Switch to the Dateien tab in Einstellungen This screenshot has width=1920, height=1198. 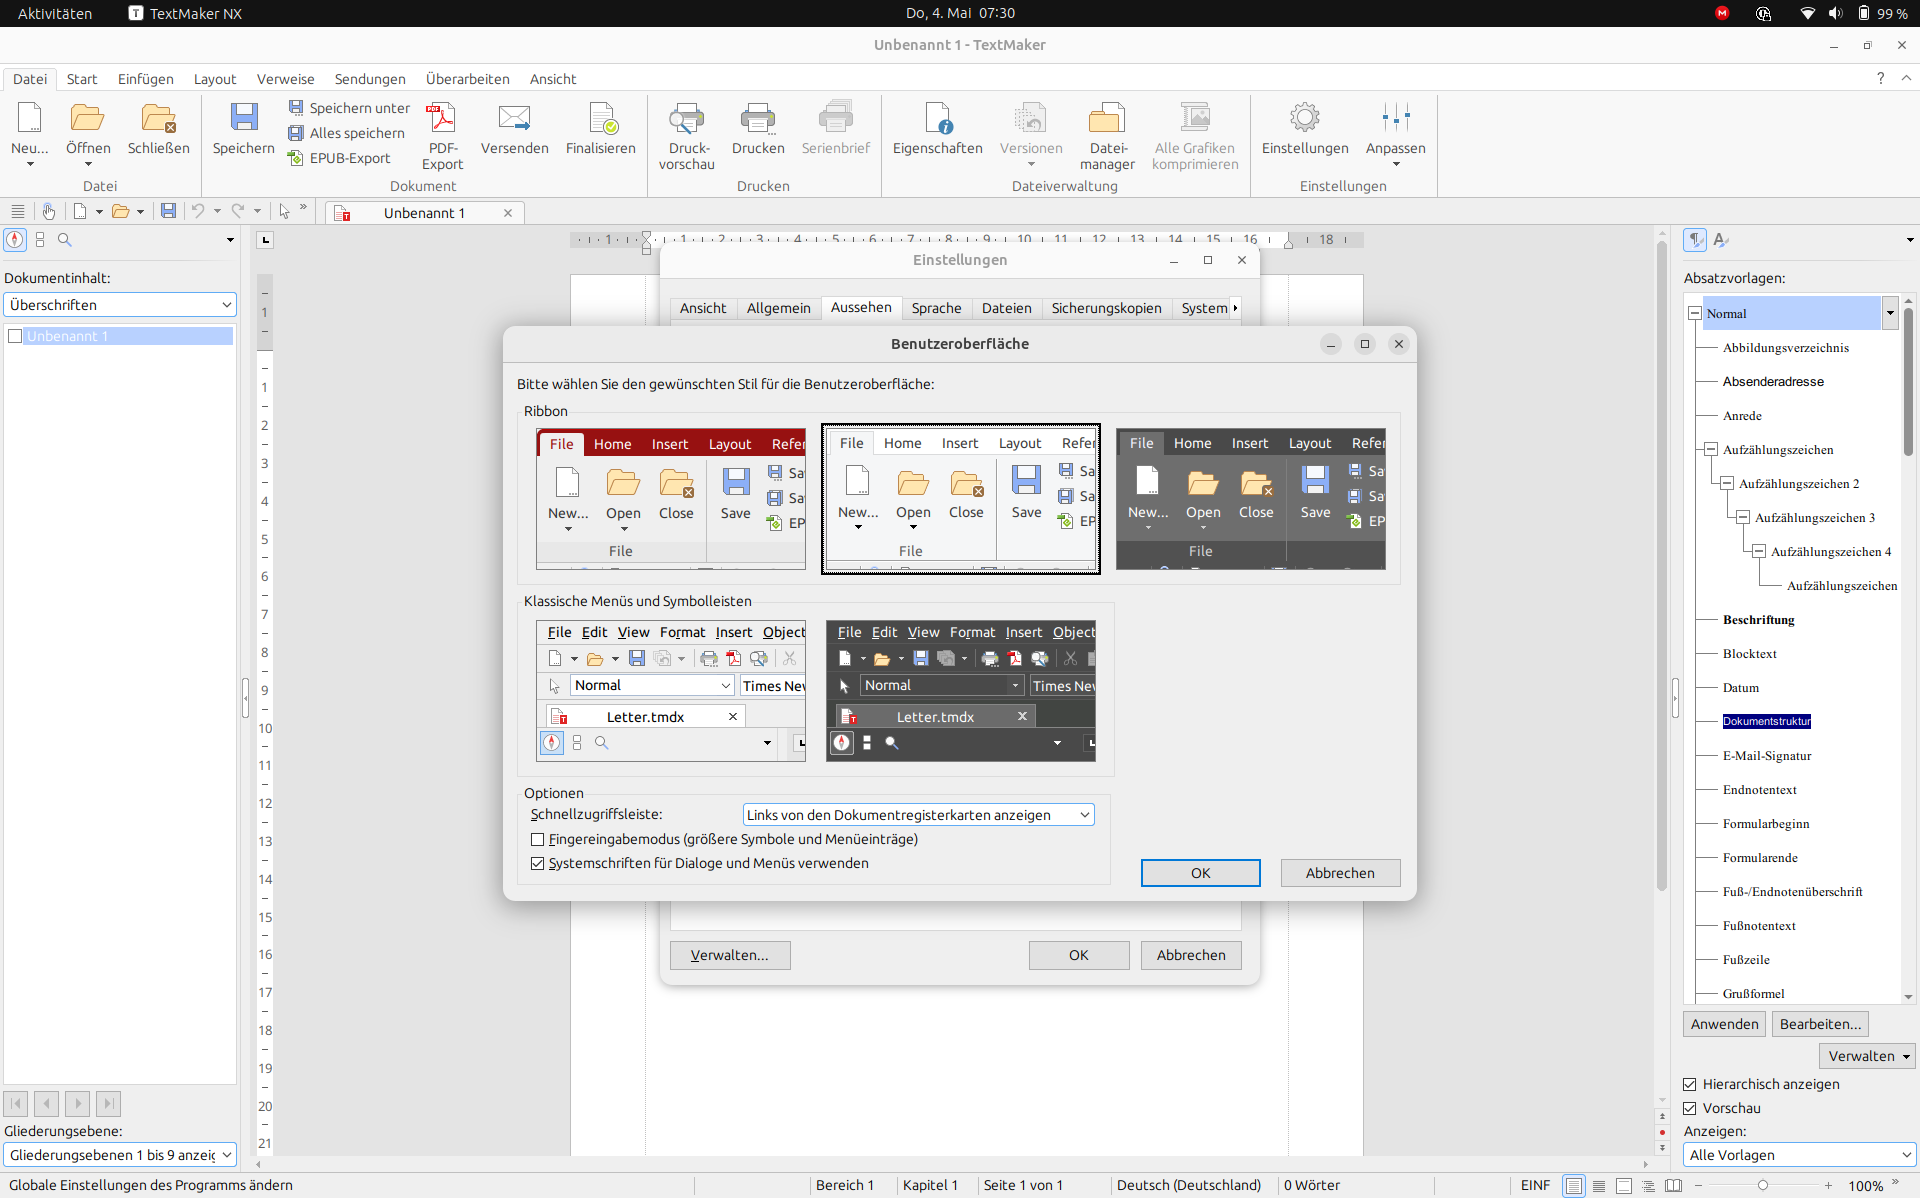tap(1006, 306)
